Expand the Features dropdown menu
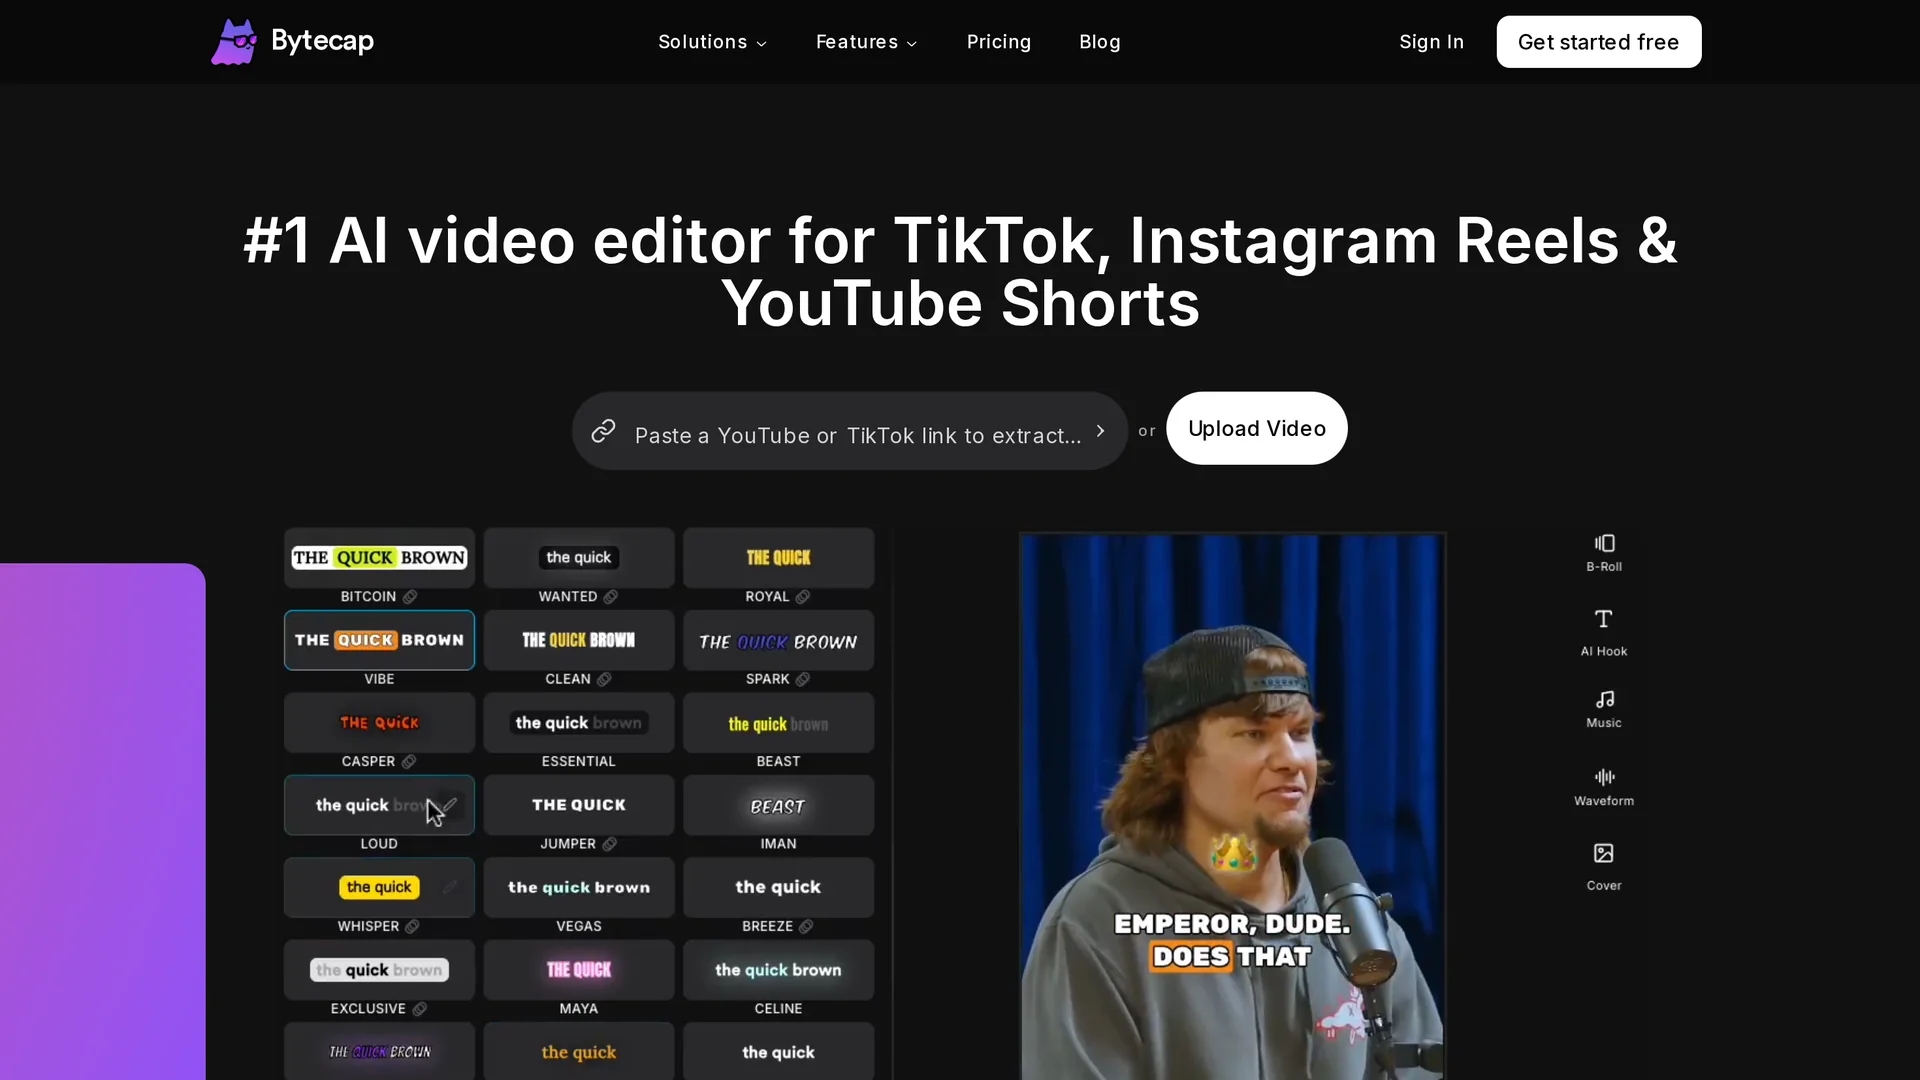The height and width of the screenshot is (1080, 1920). tap(866, 42)
